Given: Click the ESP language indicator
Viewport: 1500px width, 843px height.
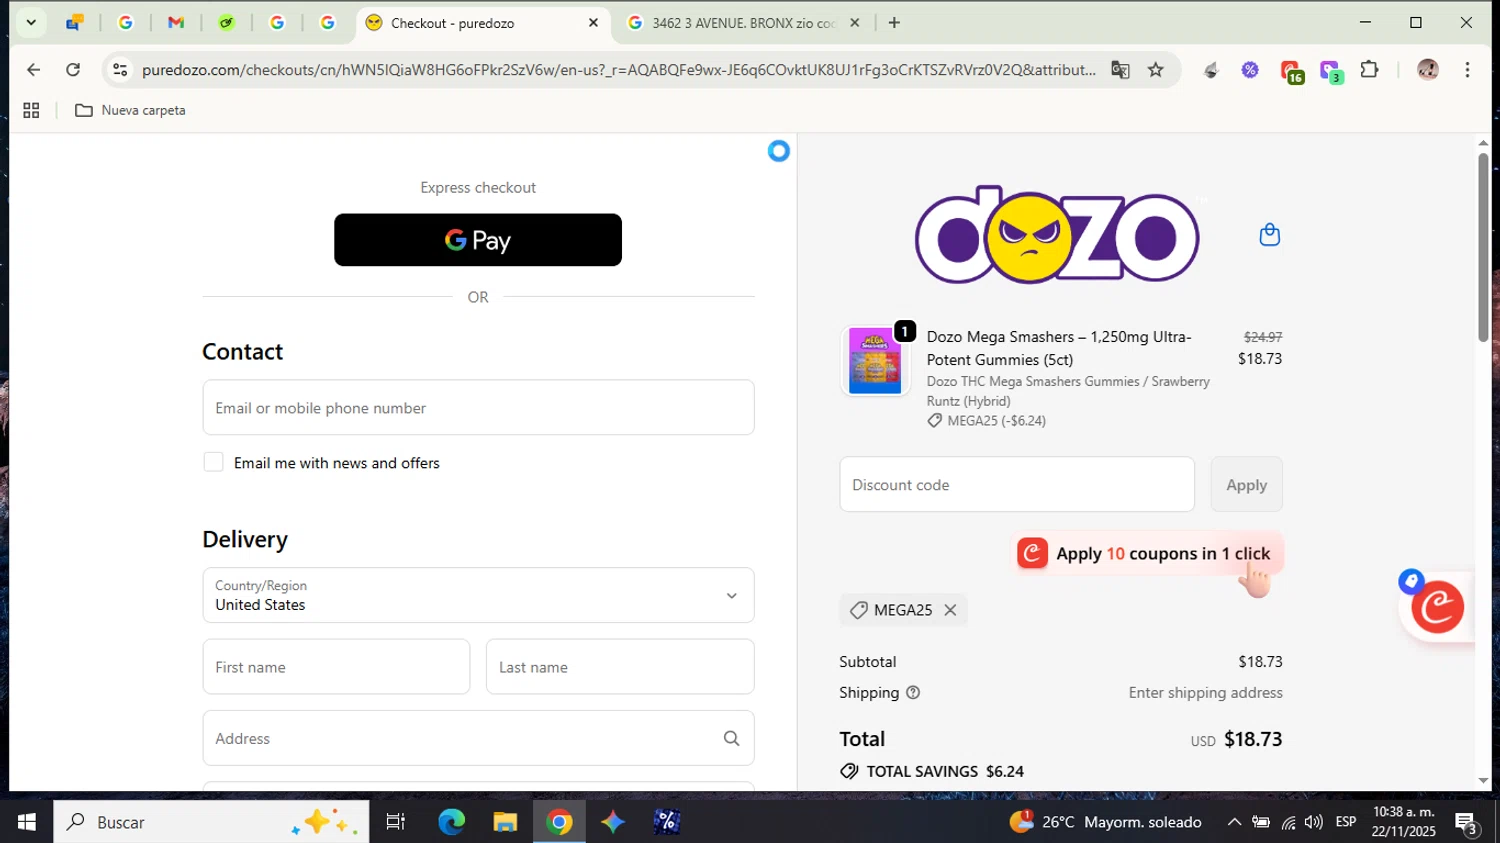Looking at the screenshot, I should (x=1346, y=822).
